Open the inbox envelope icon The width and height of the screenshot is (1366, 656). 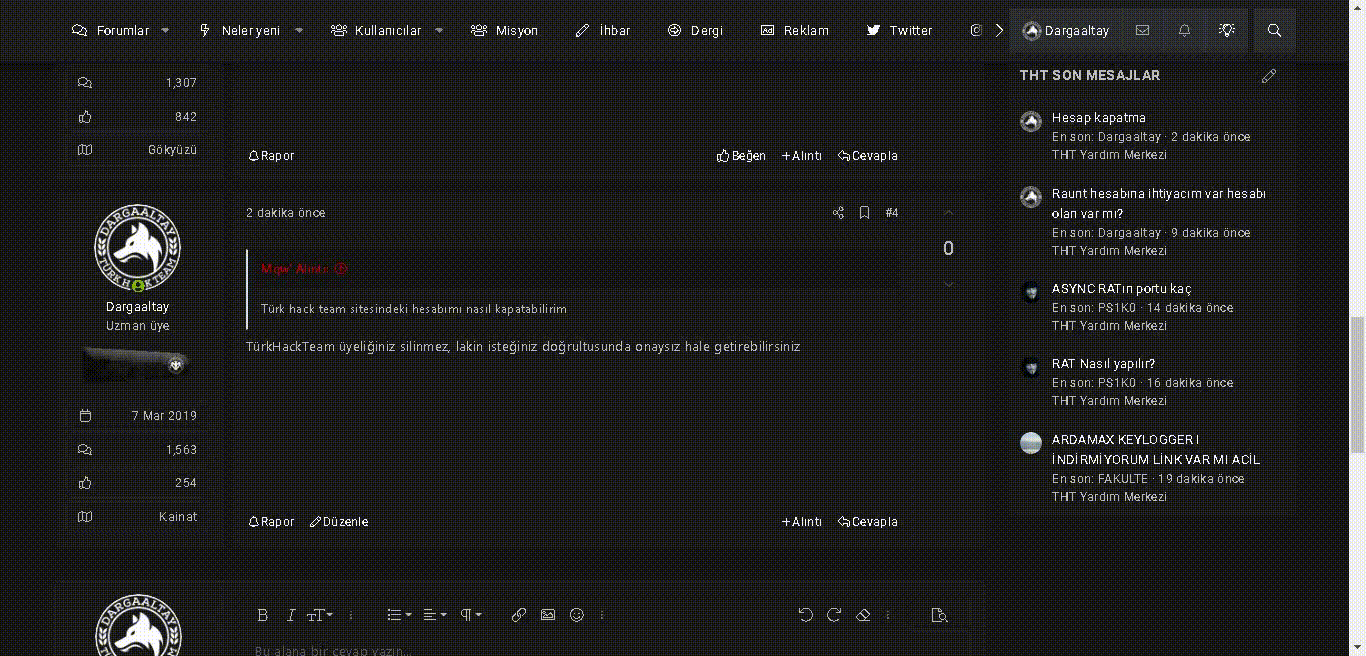1142,31
